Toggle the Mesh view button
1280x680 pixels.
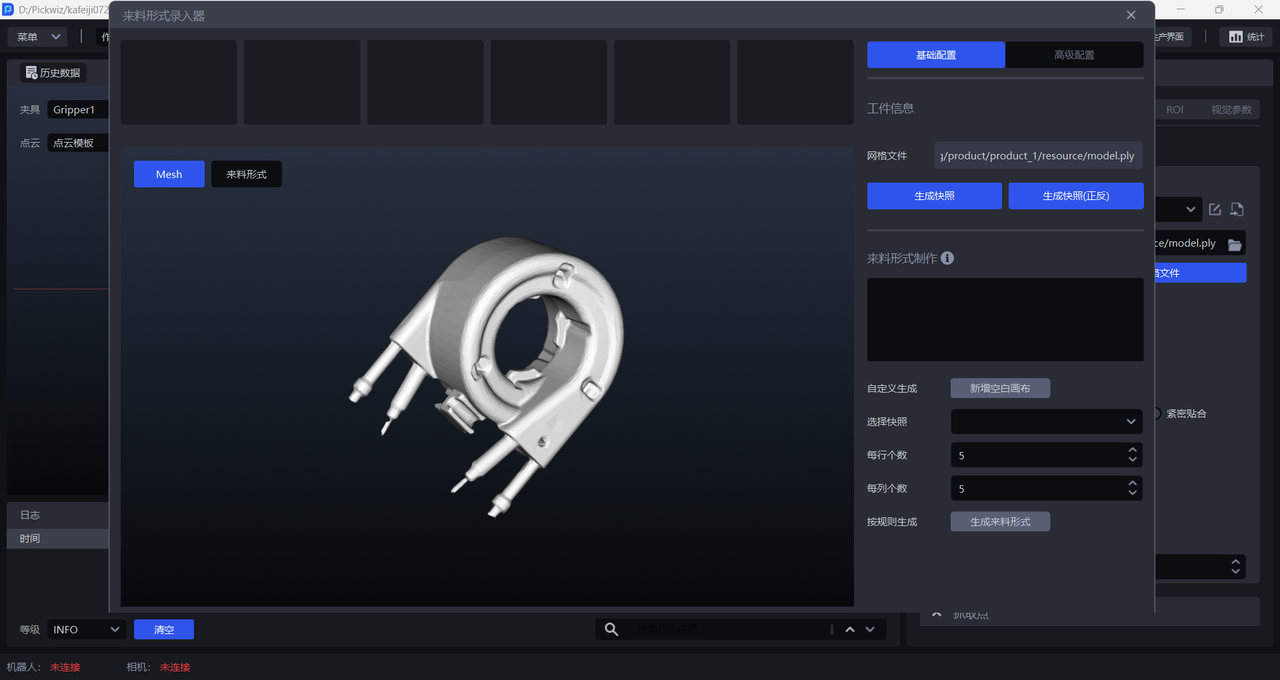[169, 174]
